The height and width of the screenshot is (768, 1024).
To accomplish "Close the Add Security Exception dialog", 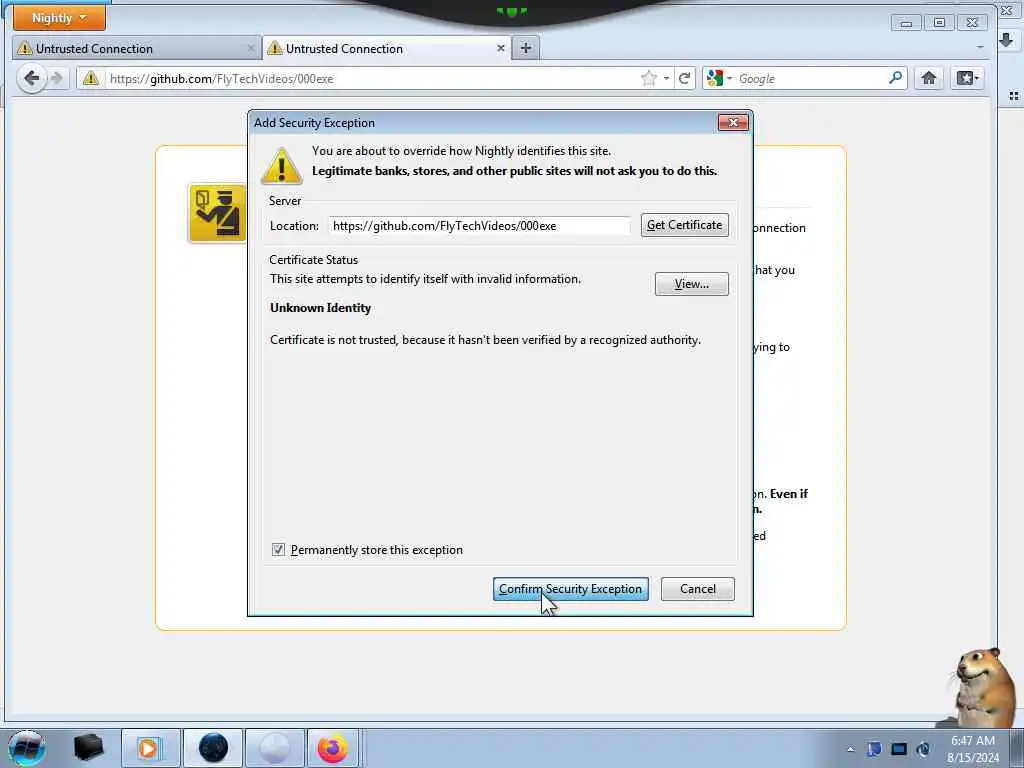I will click(733, 122).
